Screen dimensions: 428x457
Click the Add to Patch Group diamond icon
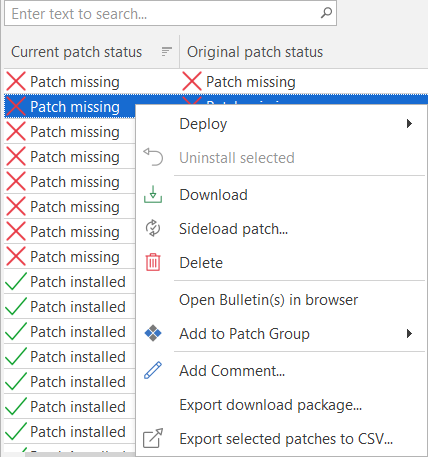coord(153,333)
